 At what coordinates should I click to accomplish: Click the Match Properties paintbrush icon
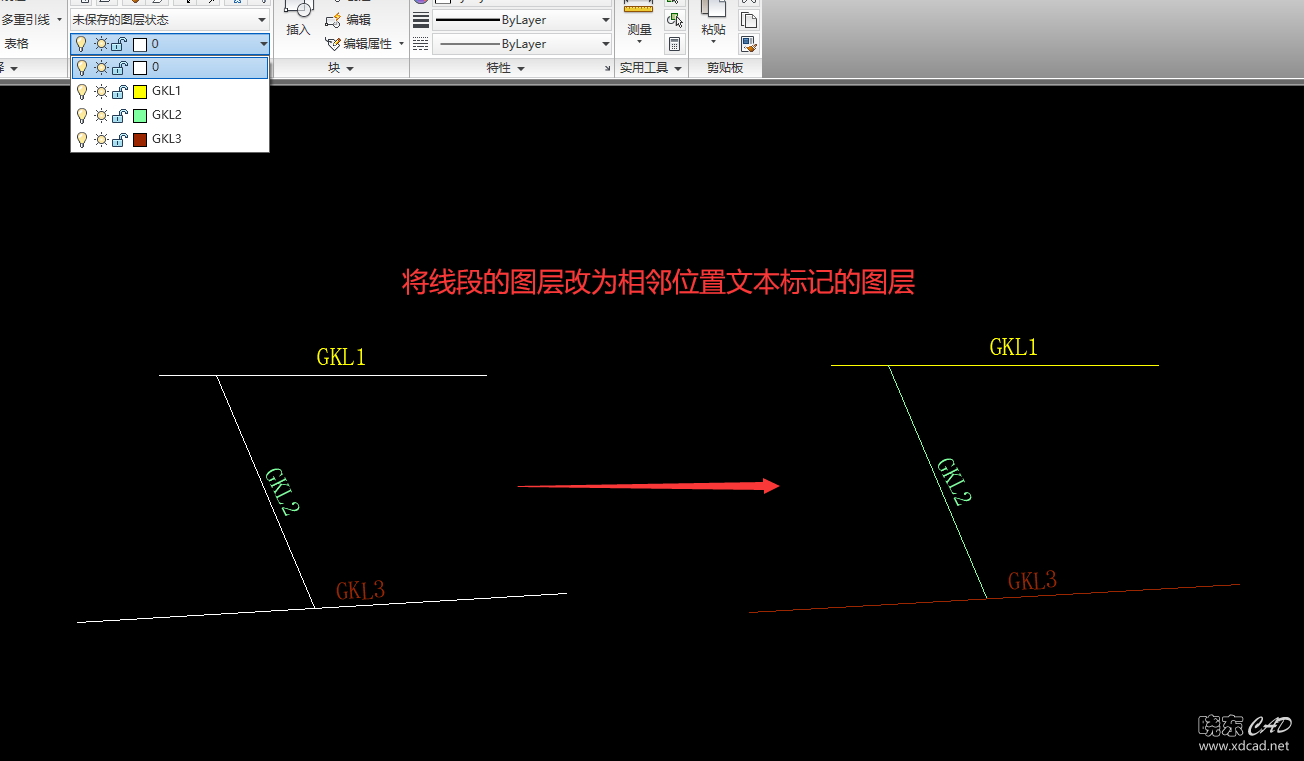[749, 44]
